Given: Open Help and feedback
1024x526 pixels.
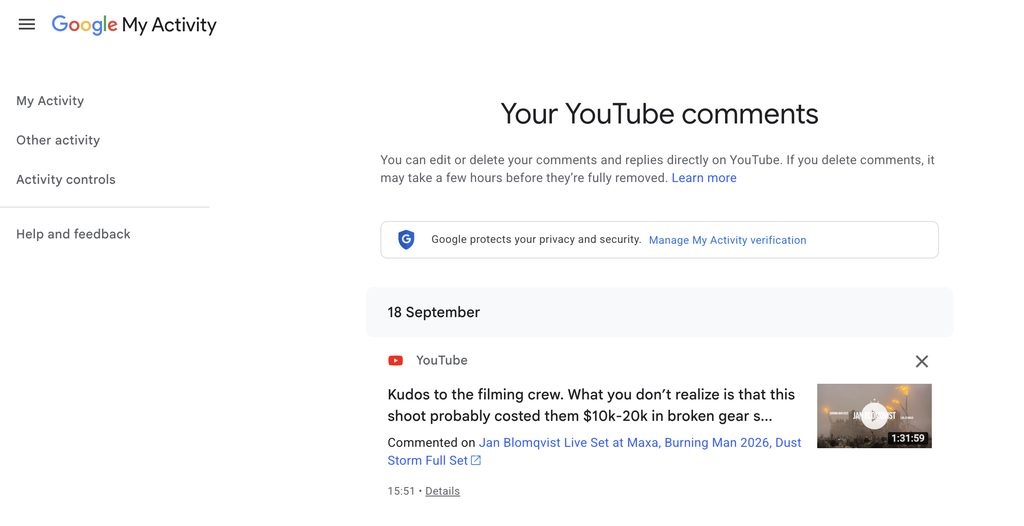Looking at the screenshot, I should coord(73,234).
